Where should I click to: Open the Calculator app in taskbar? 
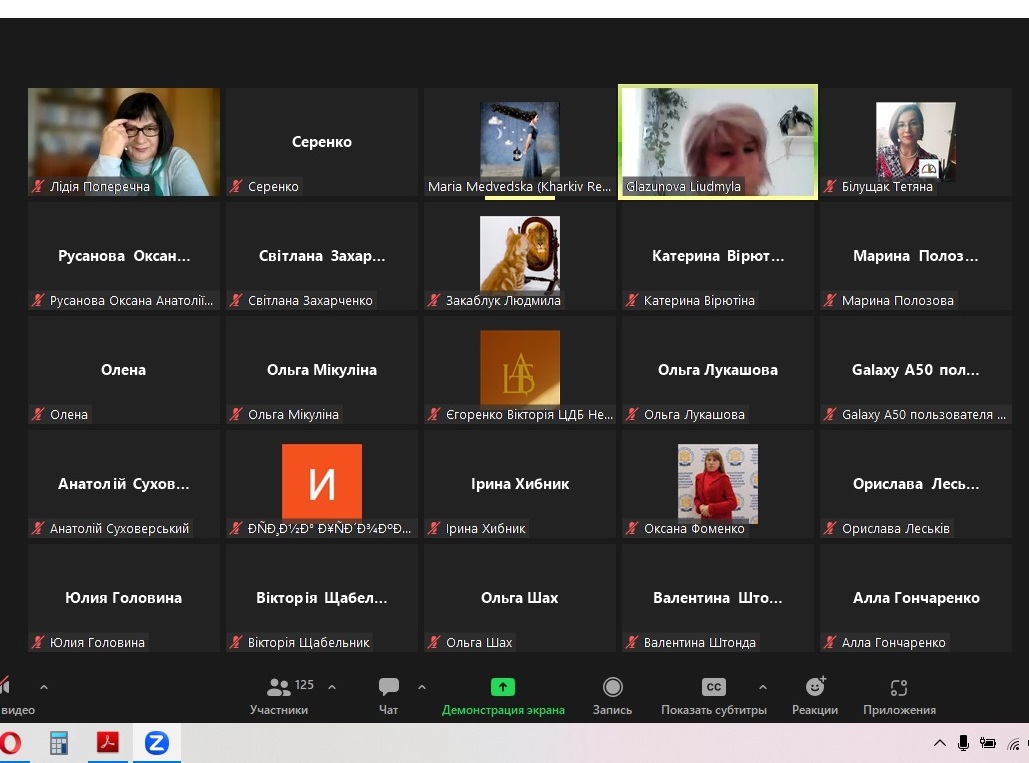pyautogui.click(x=59, y=743)
